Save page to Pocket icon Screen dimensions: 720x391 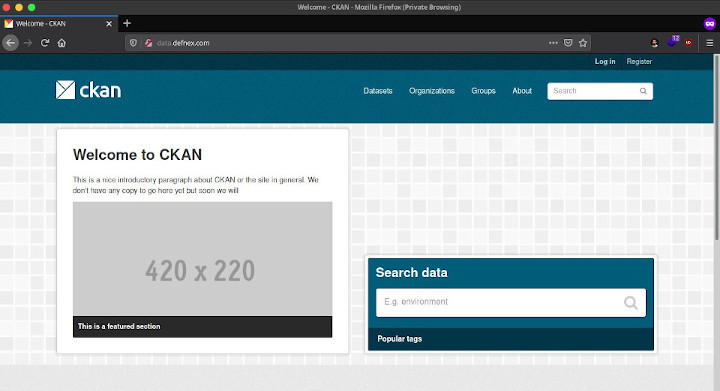point(568,43)
